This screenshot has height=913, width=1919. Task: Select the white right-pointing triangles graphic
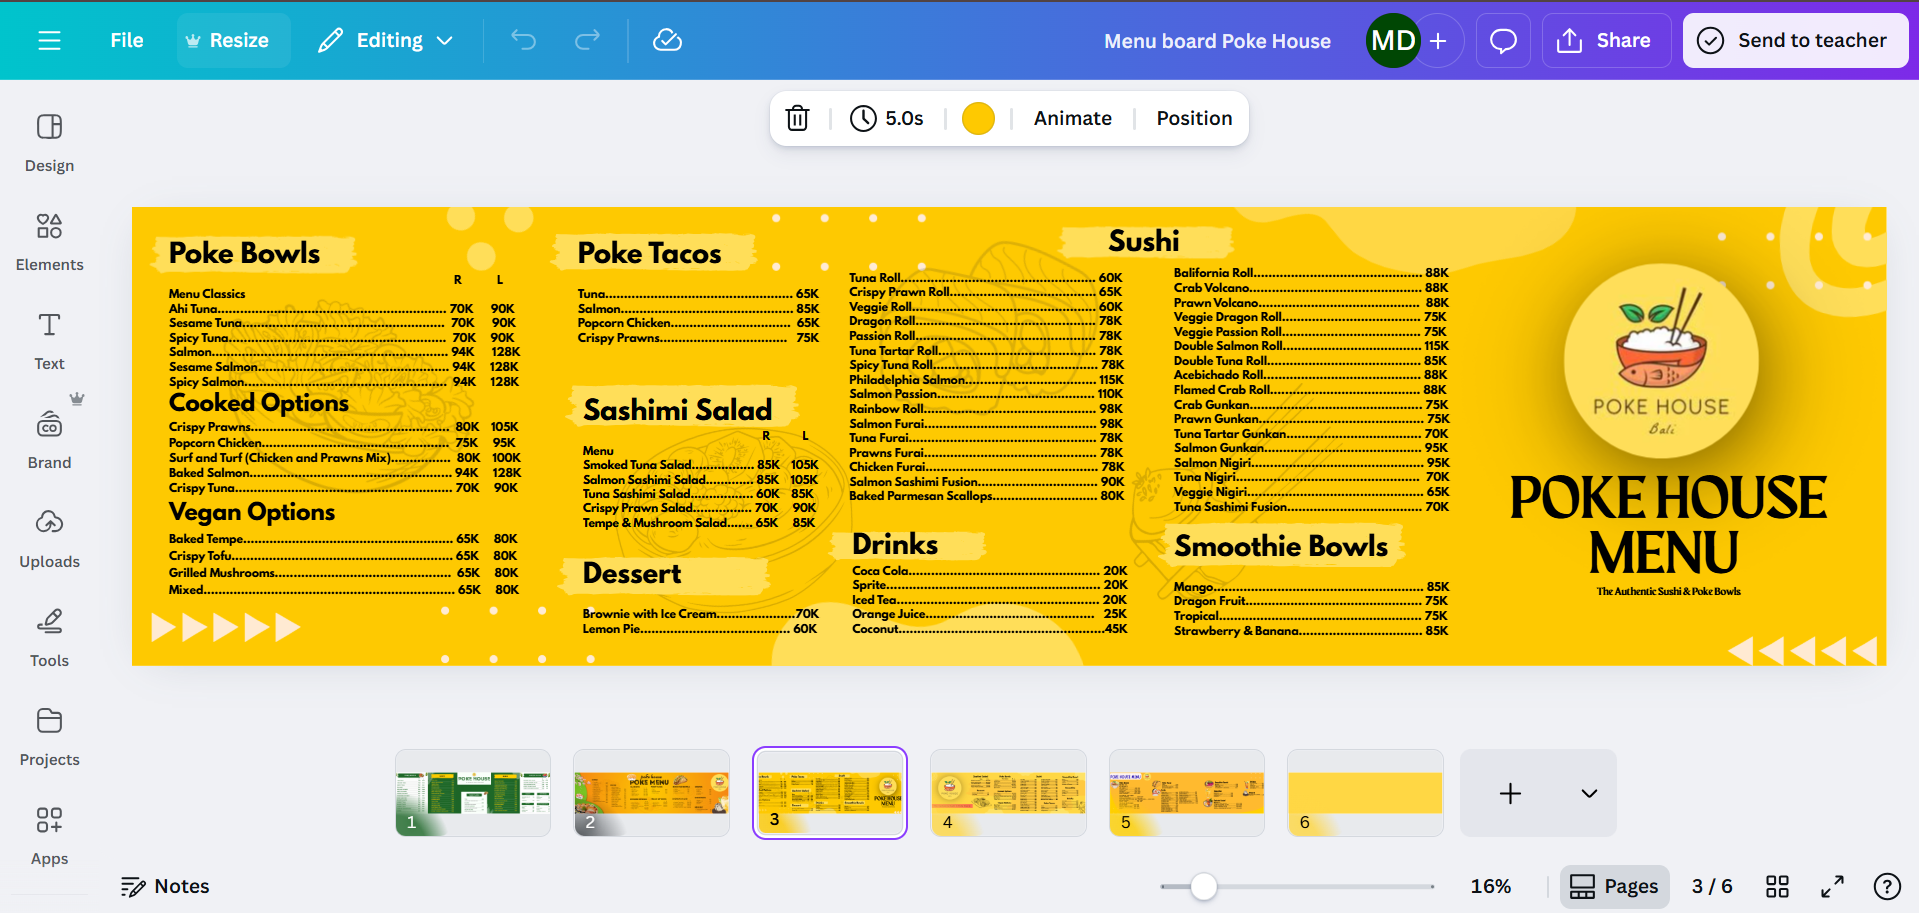click(226, 627)
